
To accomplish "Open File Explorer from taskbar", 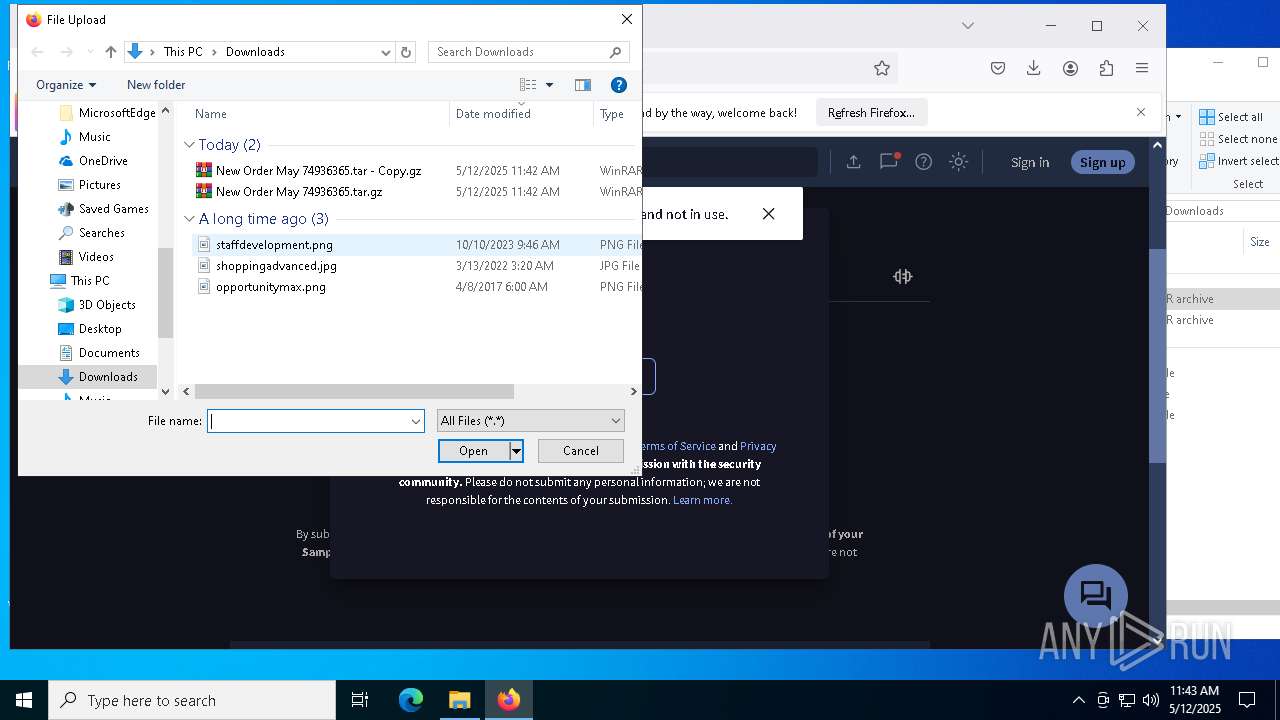I will [460, 700].
